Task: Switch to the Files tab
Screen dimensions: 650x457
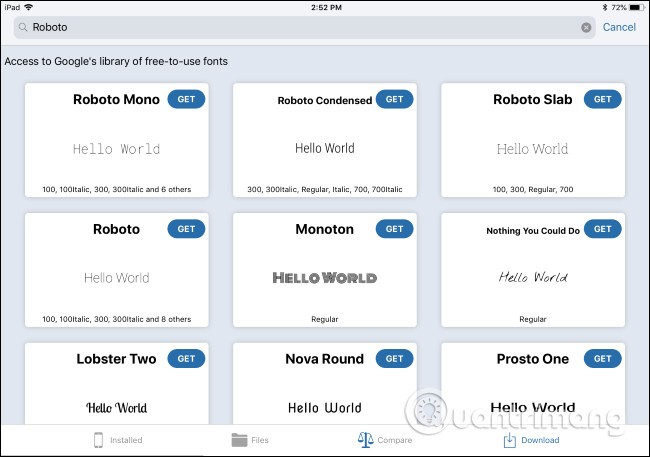Action: tap(250, 440)
